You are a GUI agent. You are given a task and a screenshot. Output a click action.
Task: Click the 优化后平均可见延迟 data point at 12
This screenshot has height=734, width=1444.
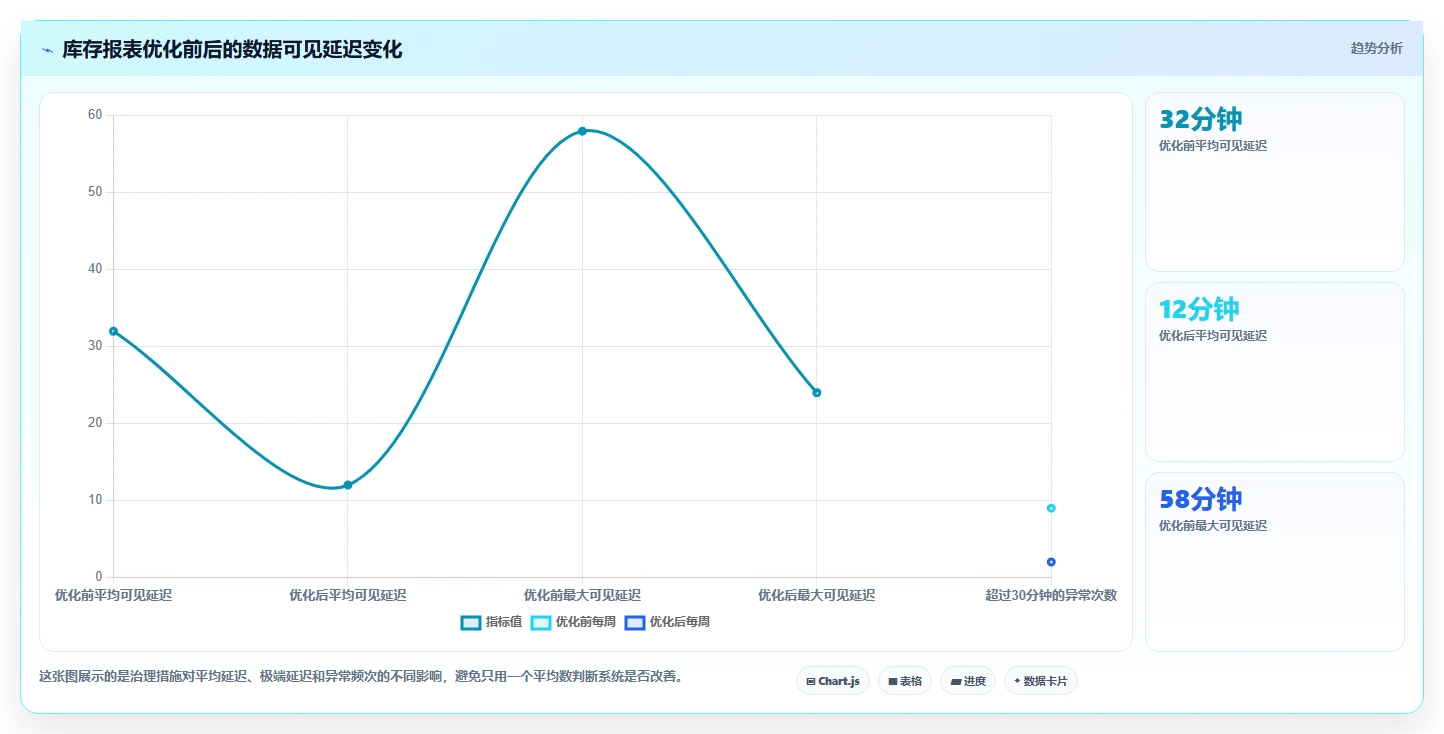tap(348, 485)
